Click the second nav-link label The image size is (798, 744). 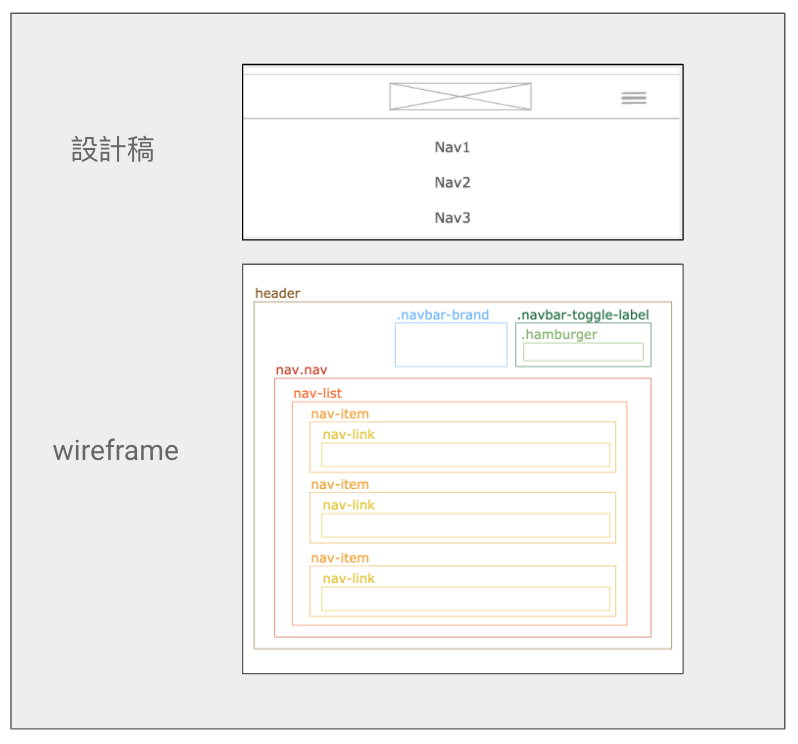(348, 505)
